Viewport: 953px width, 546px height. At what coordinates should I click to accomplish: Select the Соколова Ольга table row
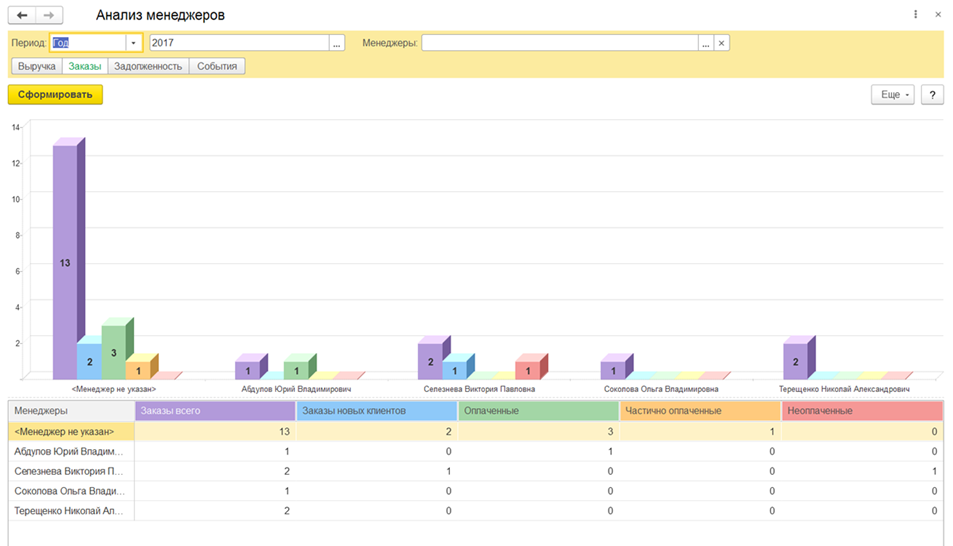point(70,491)
